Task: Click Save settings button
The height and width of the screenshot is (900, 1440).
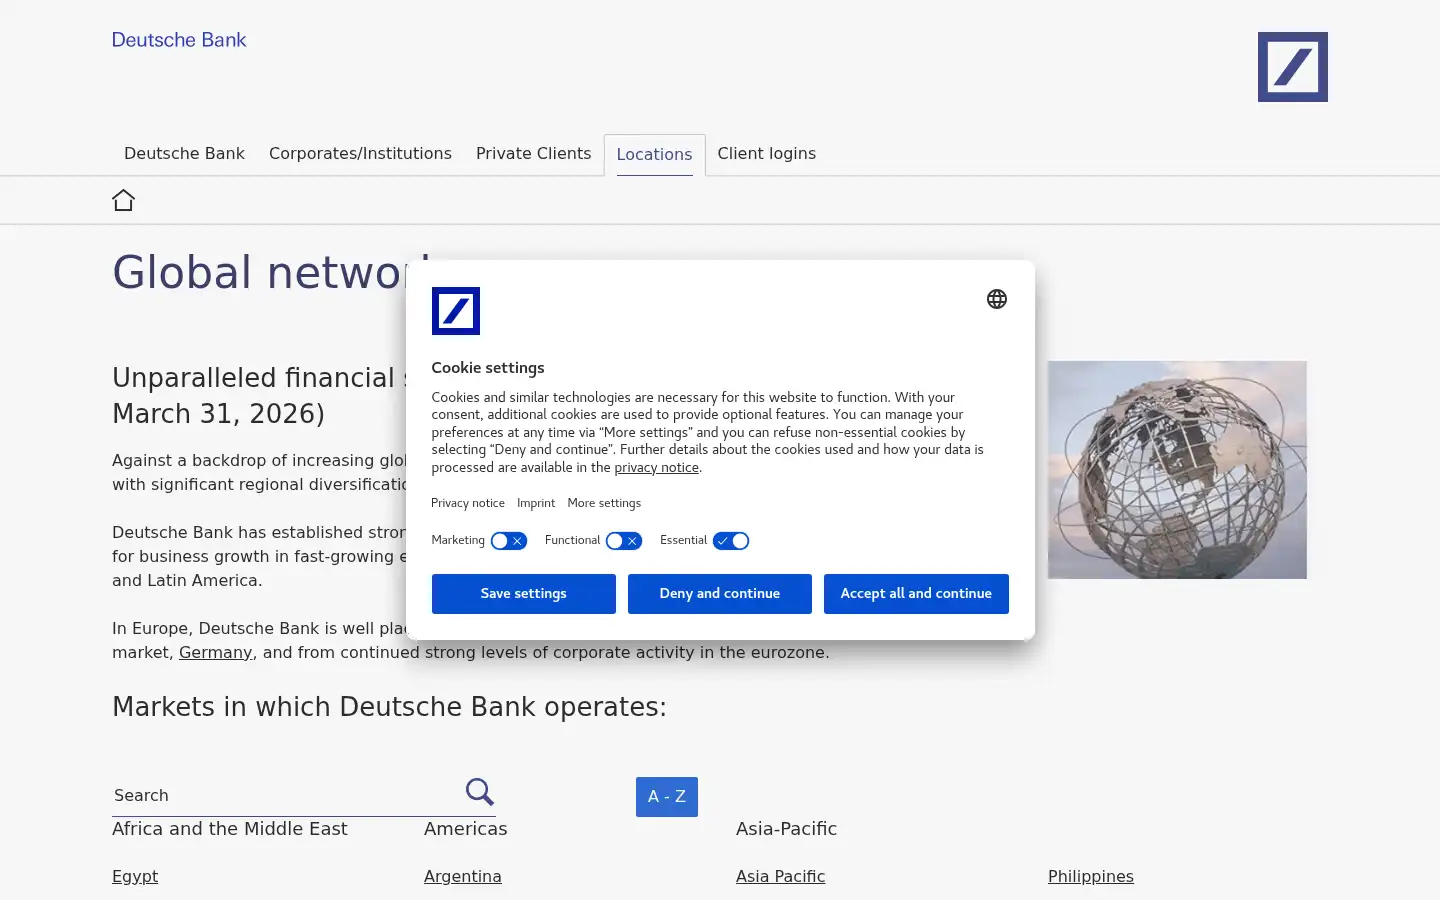Action: (x=523, y=593)
